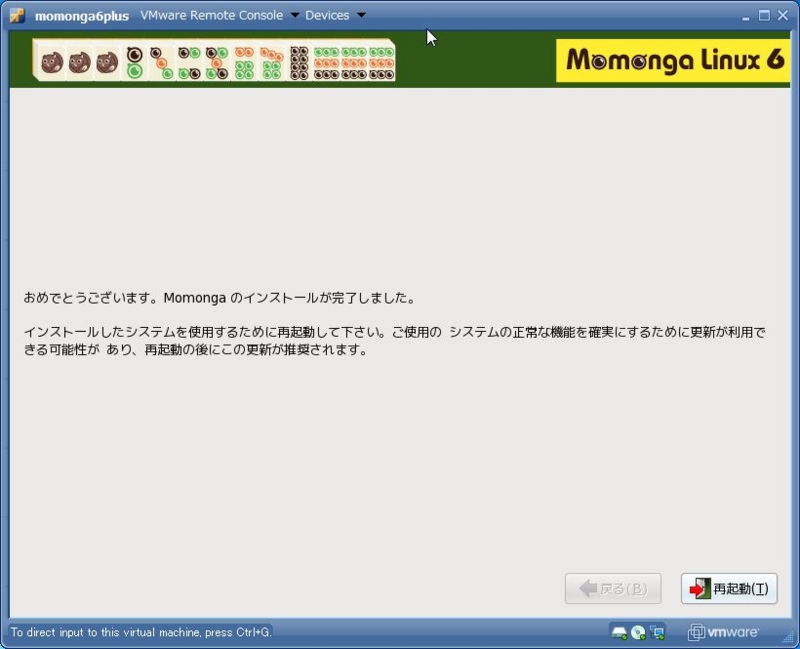The height and width of the screenshot is (649, 800).
Task: Click the 'press Ctrl+G' status bar hint
Action: point(141,632)
